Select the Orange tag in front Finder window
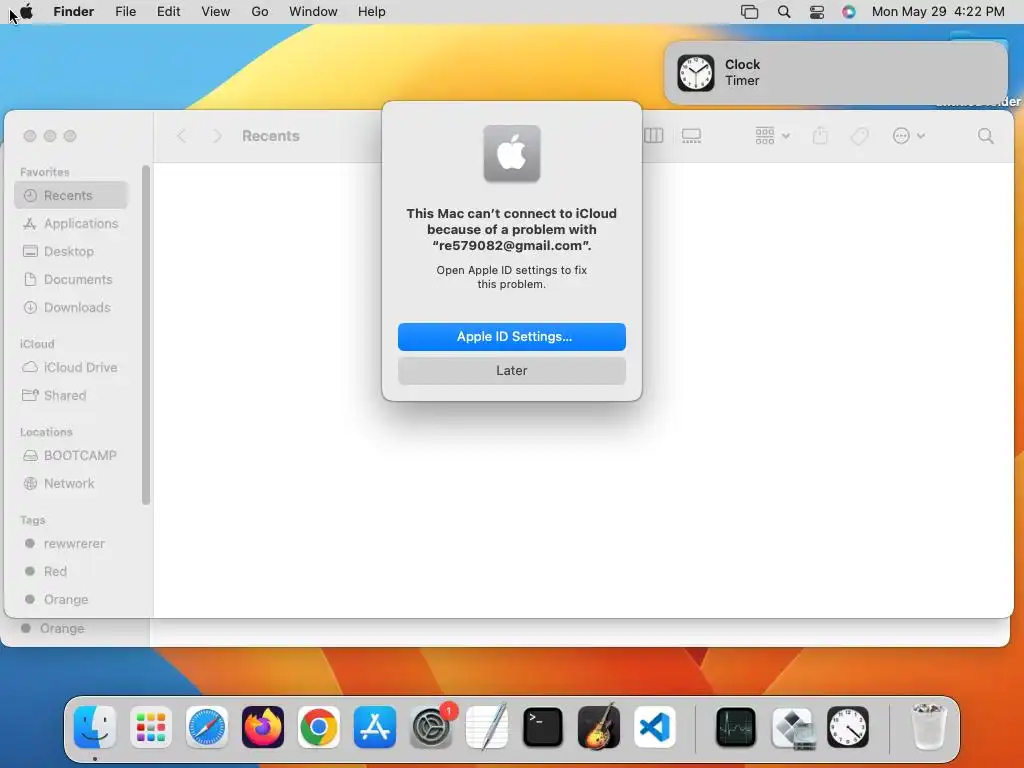This screenshot has height=768, width=1024. point(71,600)
